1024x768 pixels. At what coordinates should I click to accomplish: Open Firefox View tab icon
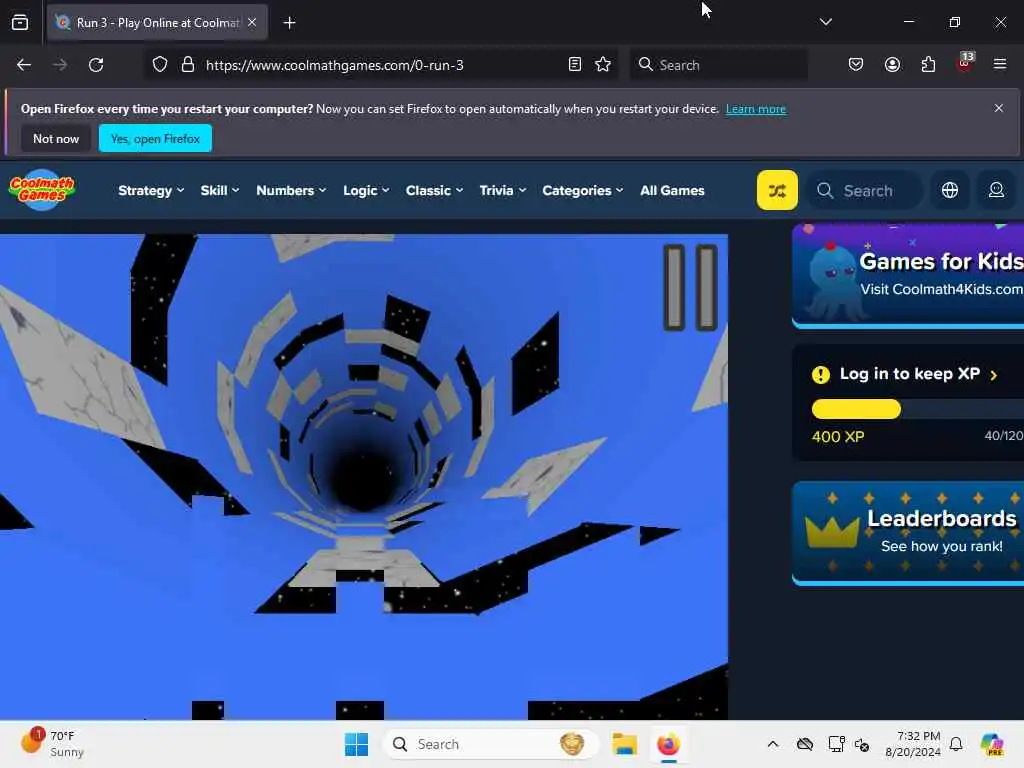[x=20, y=22]
